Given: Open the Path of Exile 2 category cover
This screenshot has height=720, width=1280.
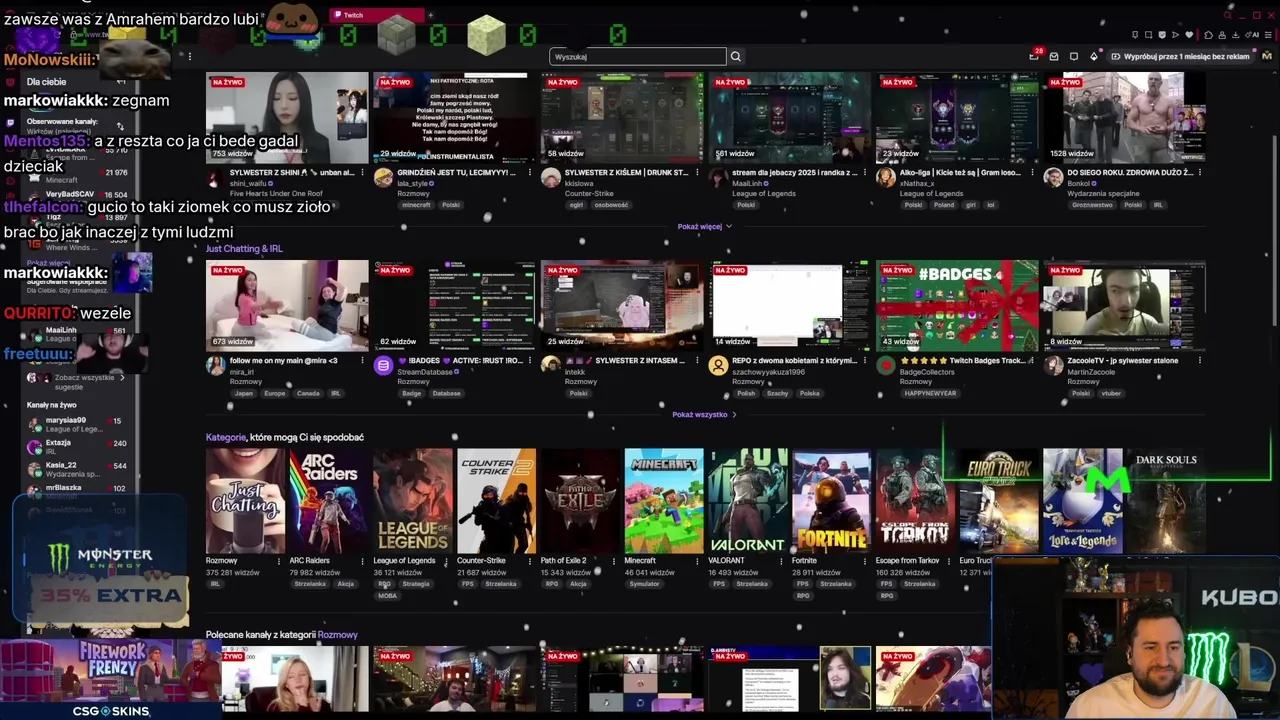Looking at the screenshot, I should [x=580, y=501].
